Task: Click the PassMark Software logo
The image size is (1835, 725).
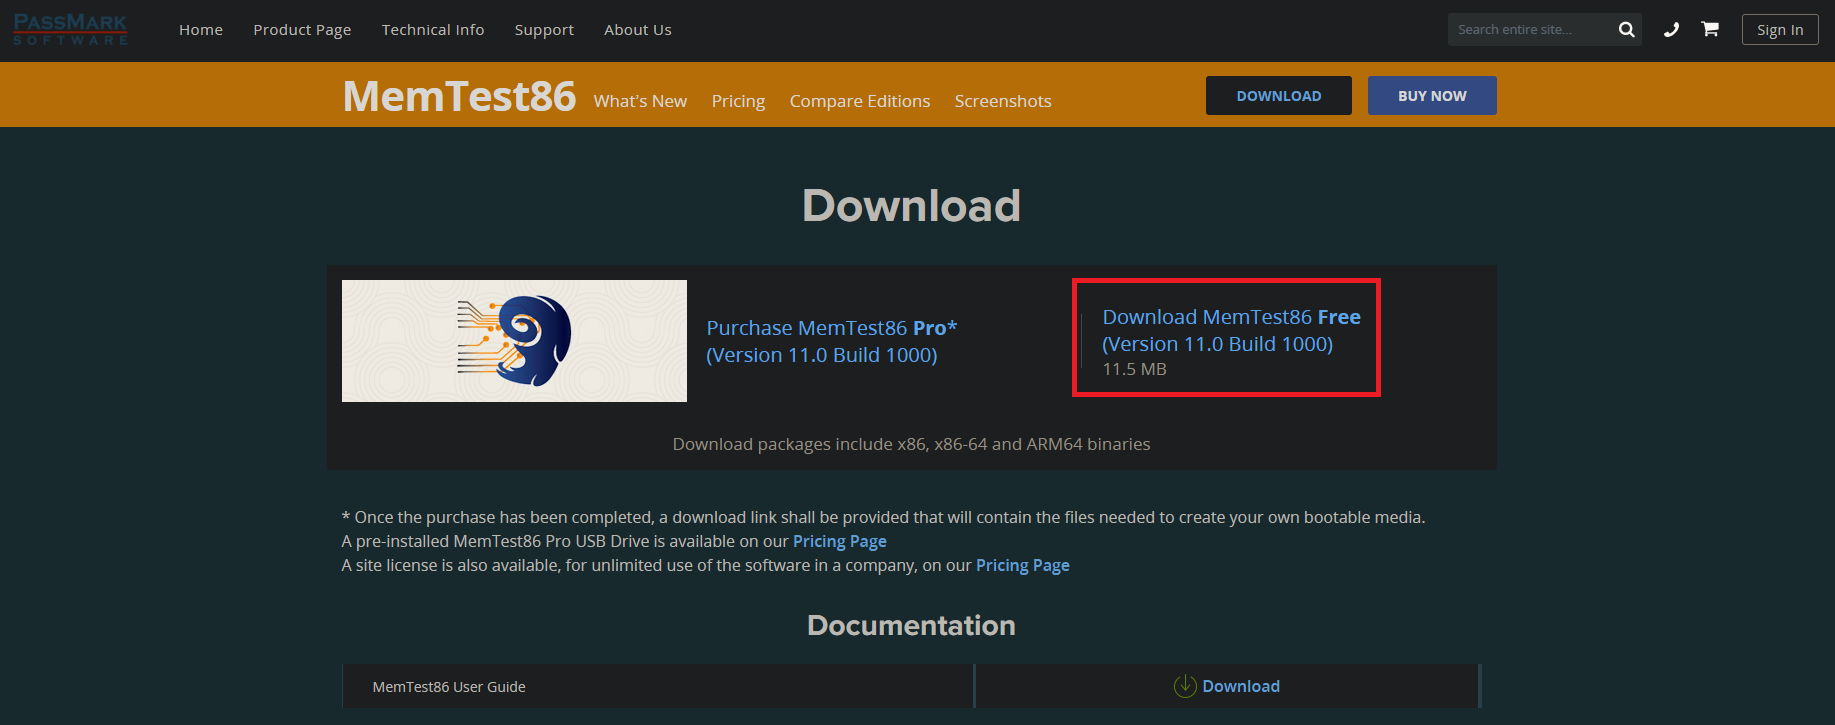Action: pos(70,30)
